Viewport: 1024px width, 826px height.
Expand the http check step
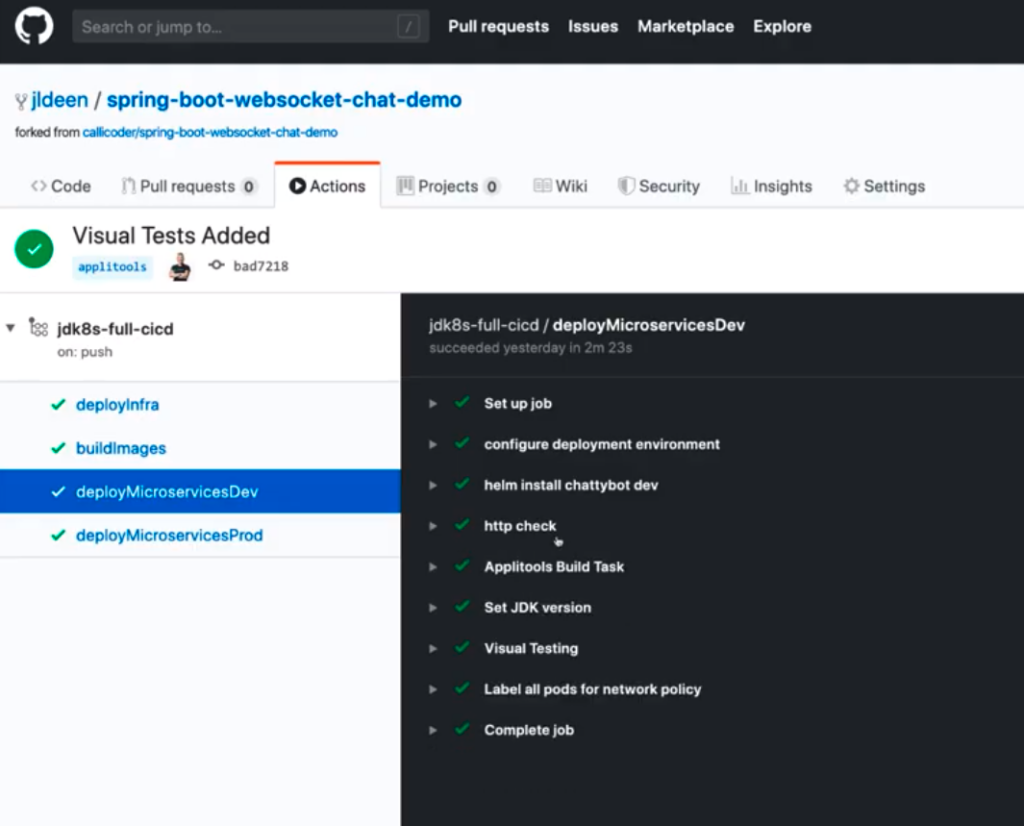coord(433,526)
